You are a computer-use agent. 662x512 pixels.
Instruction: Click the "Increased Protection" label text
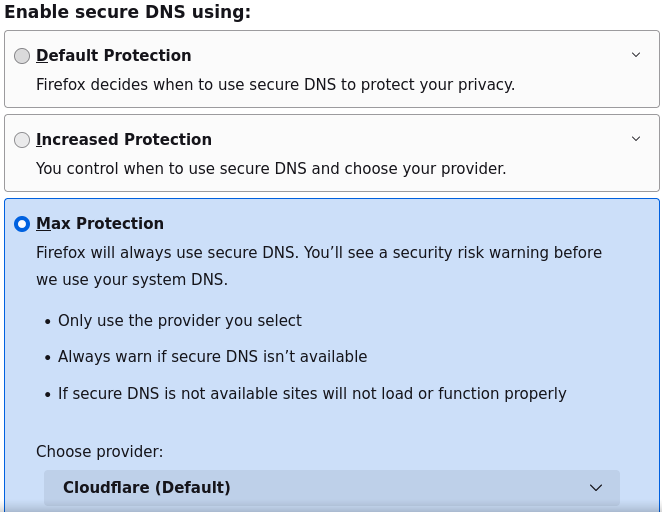[124, 140]
